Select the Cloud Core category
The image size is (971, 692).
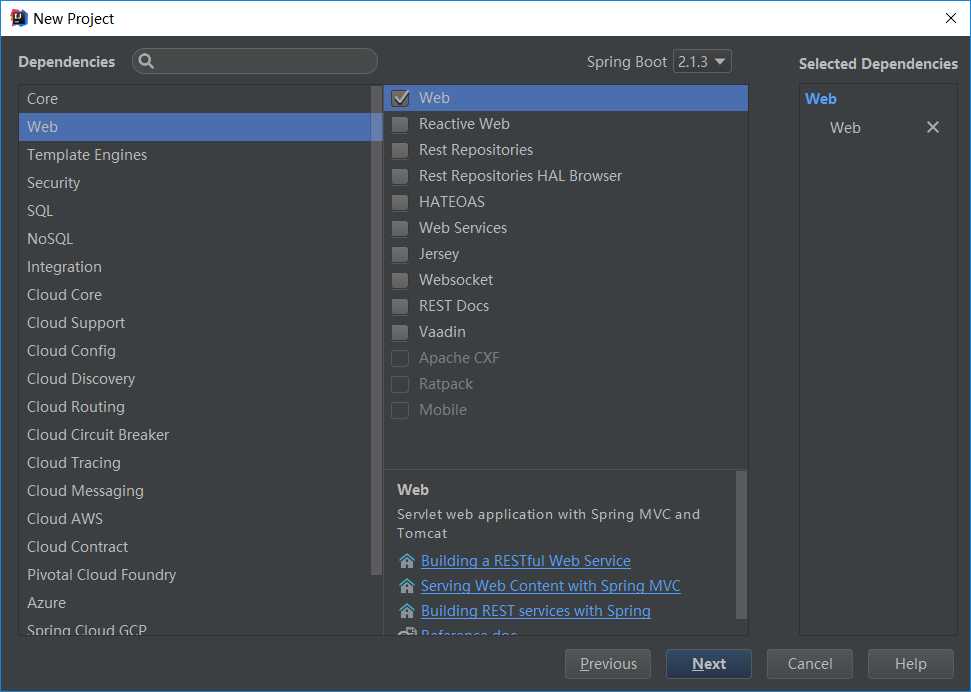[194, 295]
